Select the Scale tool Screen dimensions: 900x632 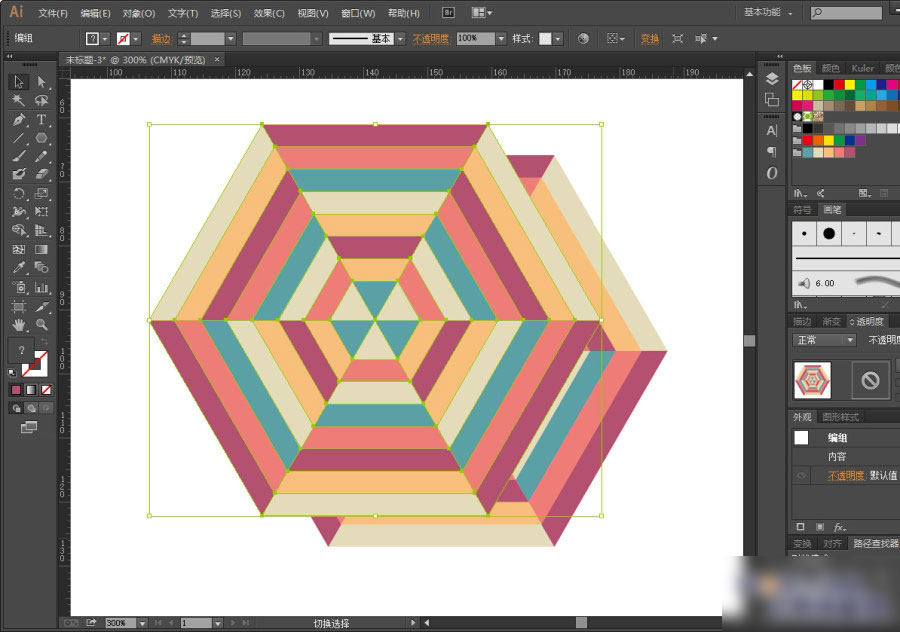(41, 193)
